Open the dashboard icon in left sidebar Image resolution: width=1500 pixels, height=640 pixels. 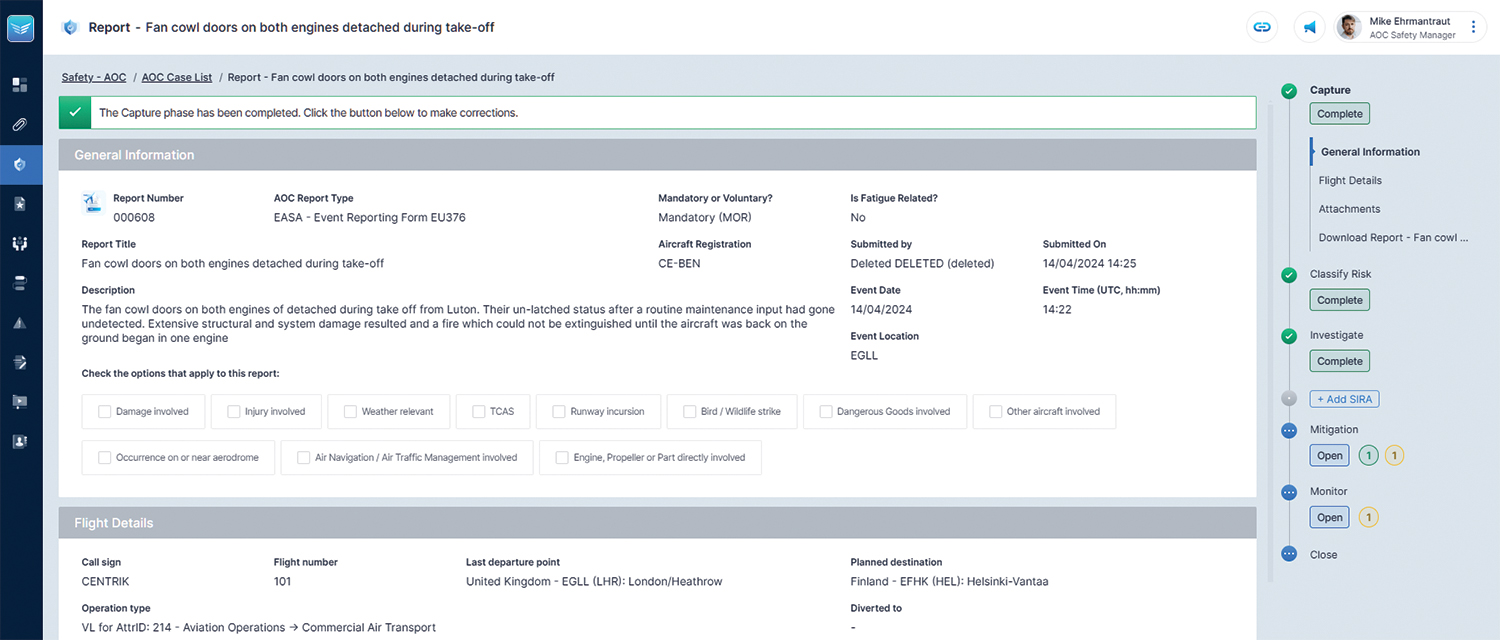(20, 85)
